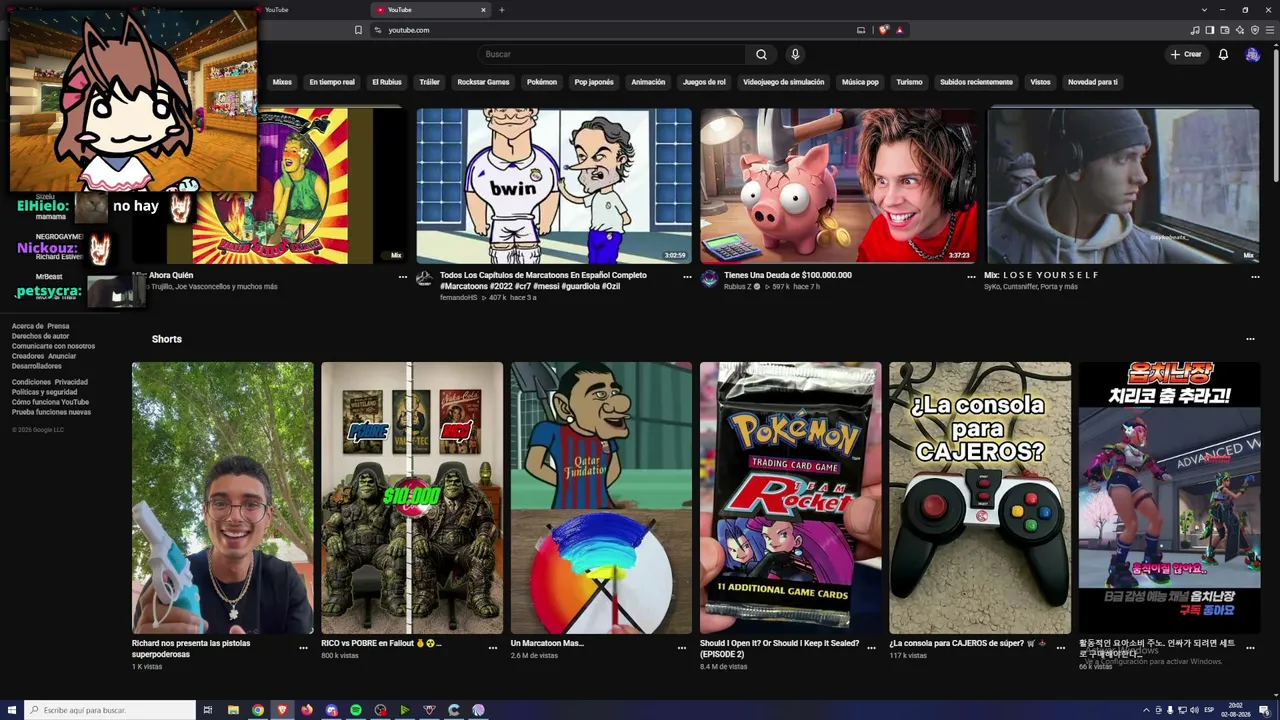Open the Rubius Z channel avatar

(x=709, y=279)
